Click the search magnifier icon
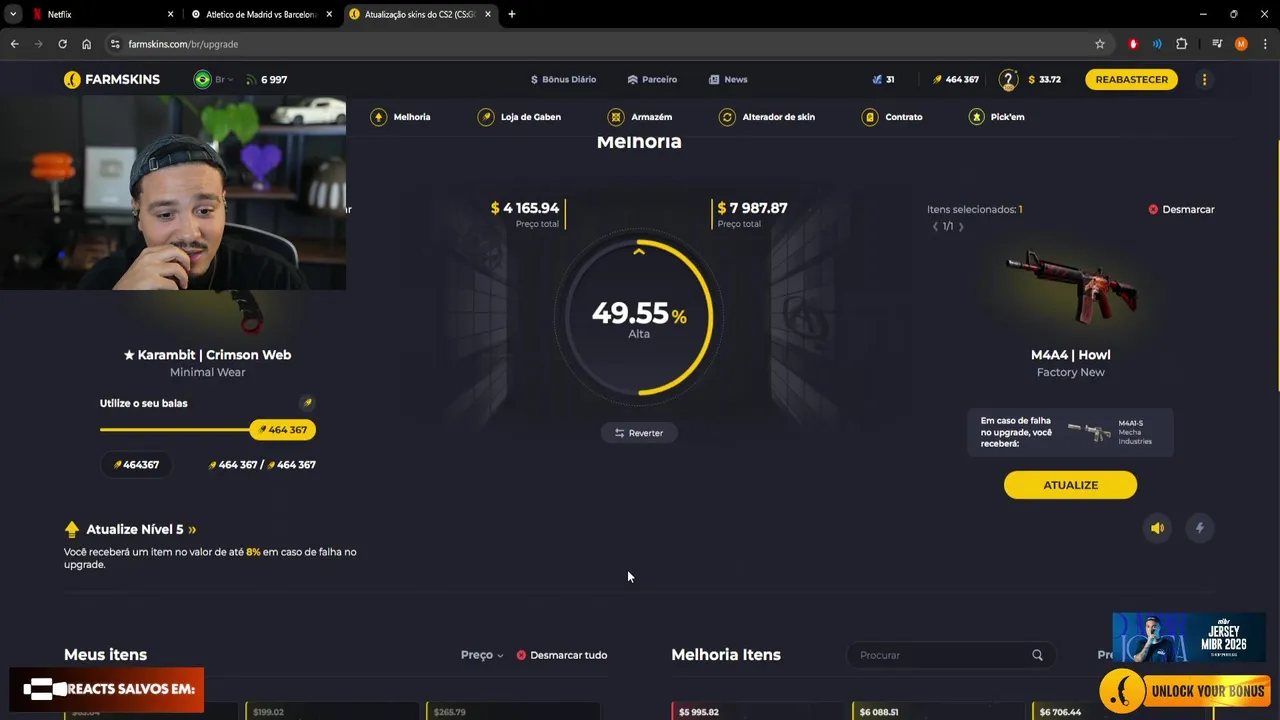The image size is (1280, 720). 1037,655
